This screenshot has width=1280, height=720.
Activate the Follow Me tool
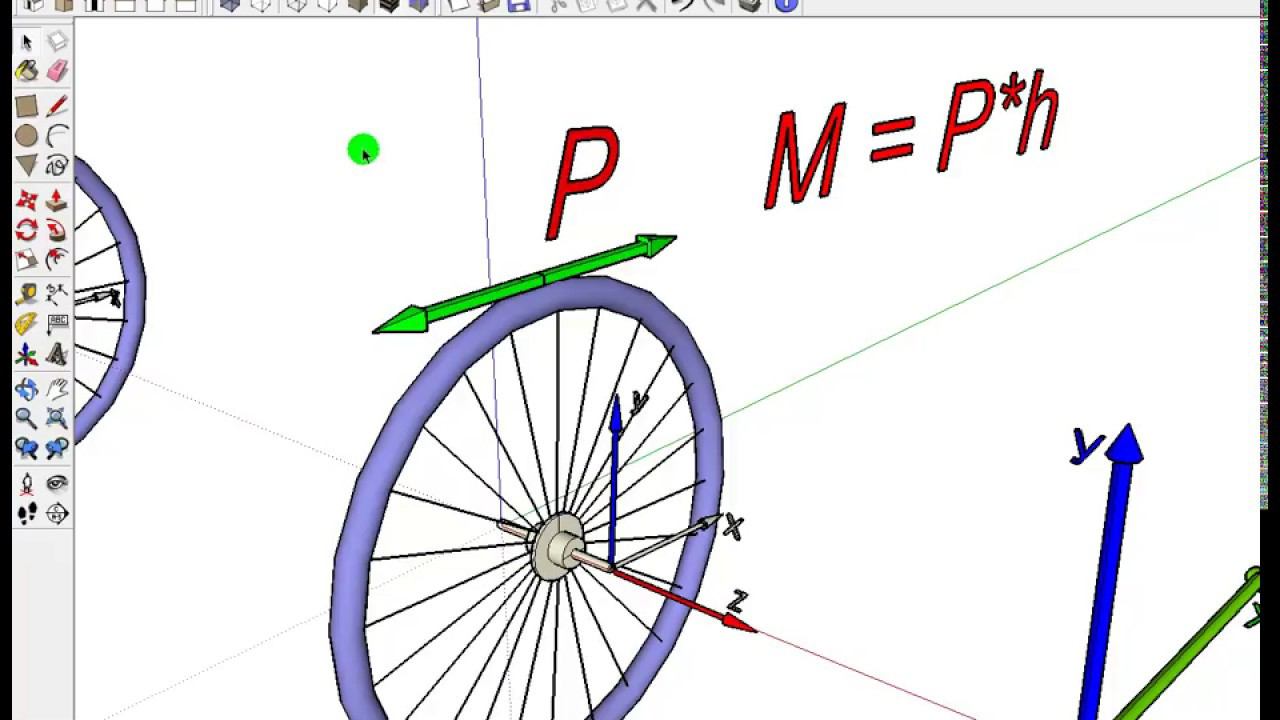click(57, 230)
